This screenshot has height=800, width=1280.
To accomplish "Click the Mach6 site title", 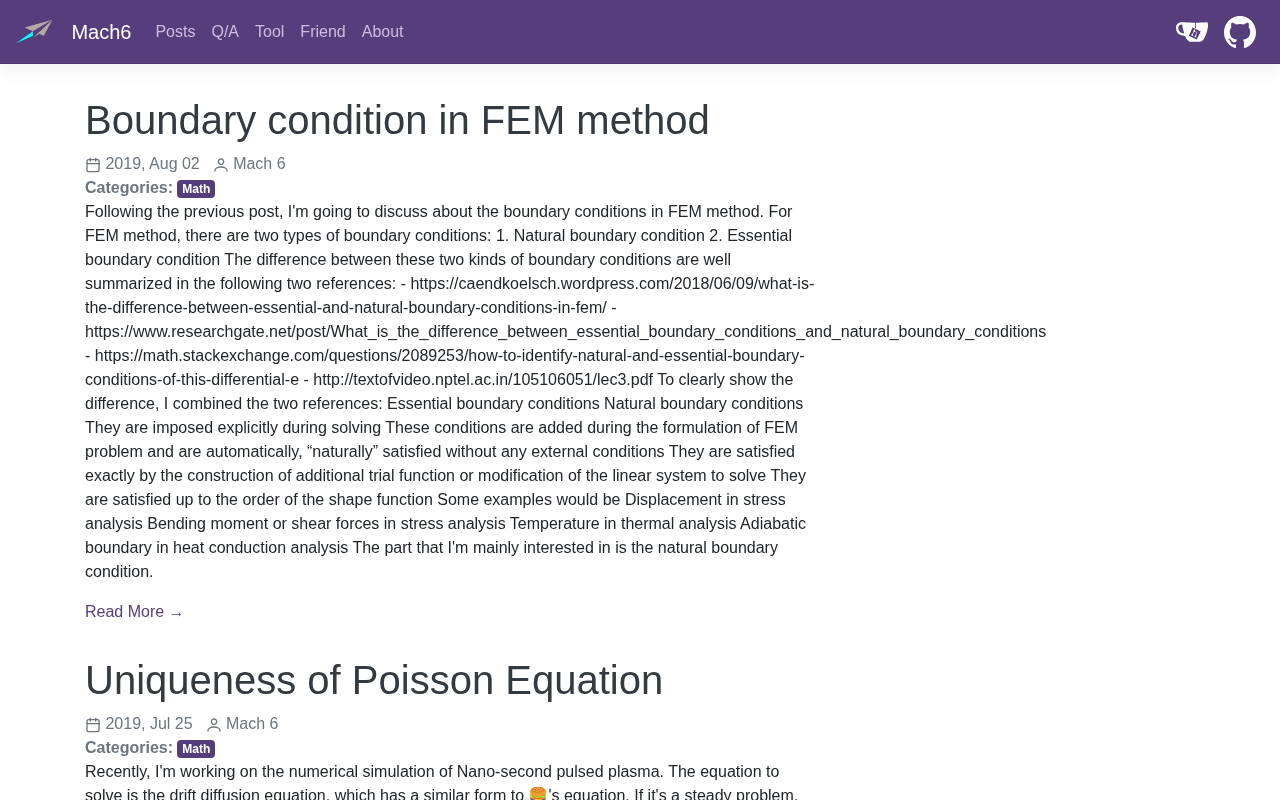I will point(101,32).
